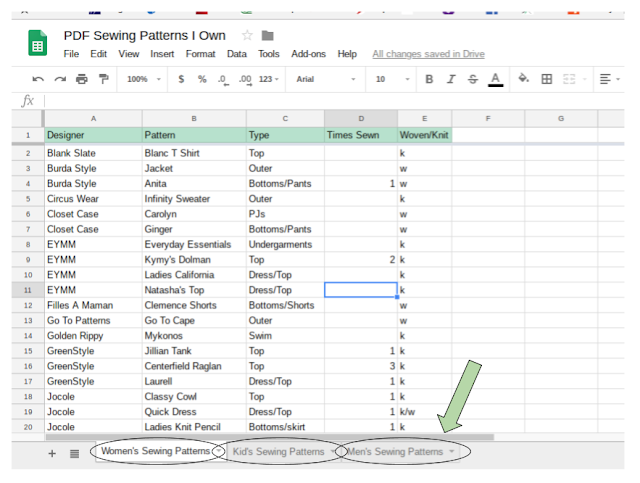Open the Data menu
This screenshot has height=483, width=640.
pos(237,54)
